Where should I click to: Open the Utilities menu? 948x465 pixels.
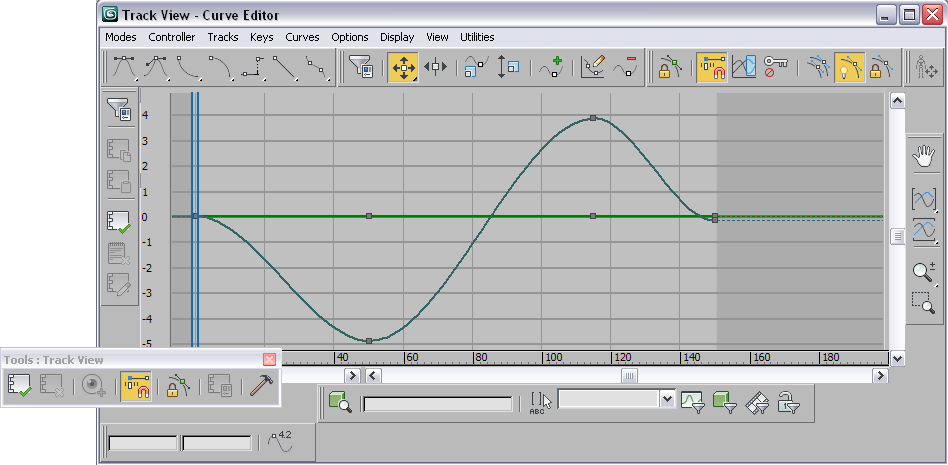coord(477,37)
